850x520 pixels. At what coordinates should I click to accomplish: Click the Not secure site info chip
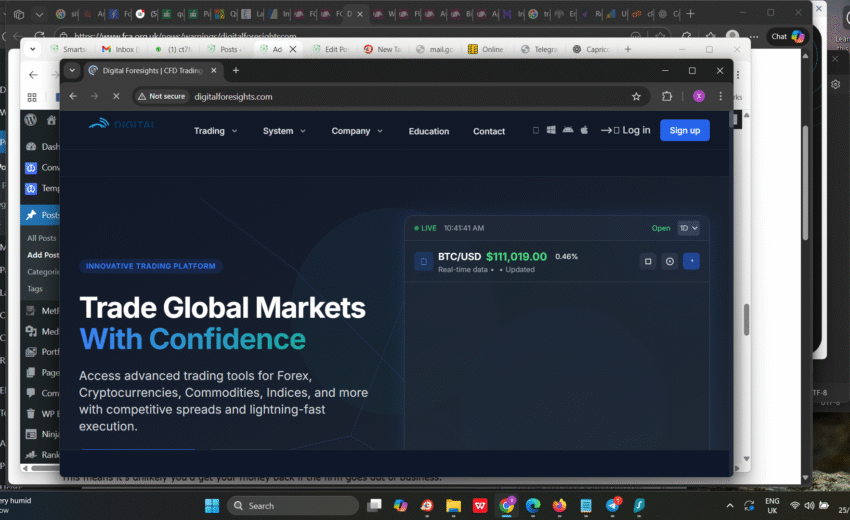pos(162,96)
